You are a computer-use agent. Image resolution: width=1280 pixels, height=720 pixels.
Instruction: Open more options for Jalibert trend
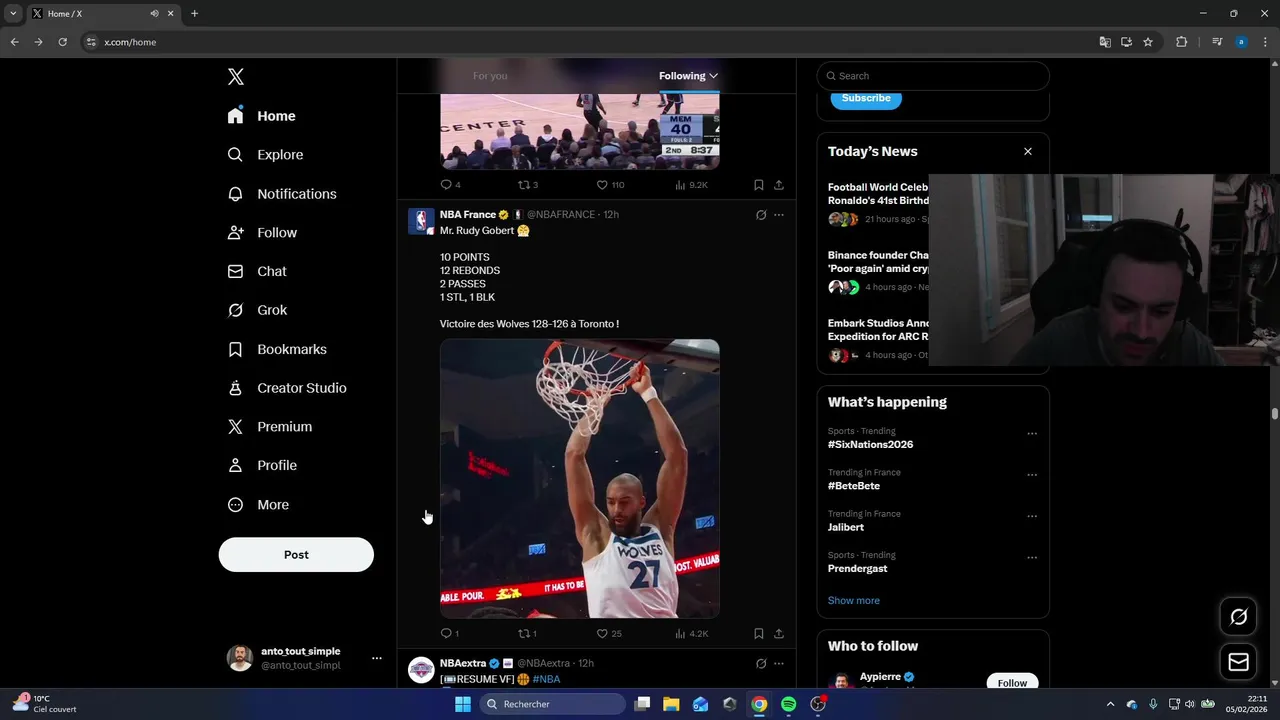pyautogui.click(x=1032, y=516)
